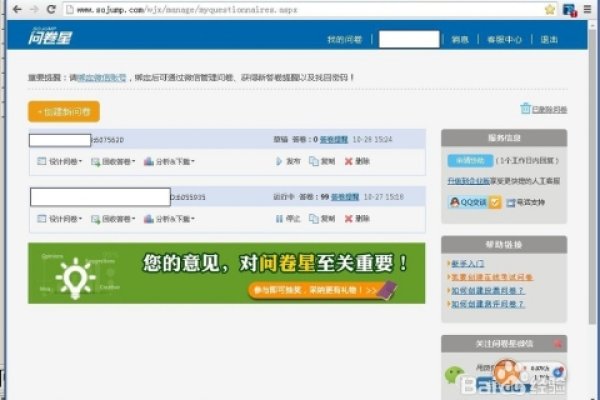The height and width of the screenshot is (400, 600).
Task: Click the light bulb image in the green banner
Action: point(75,278)
